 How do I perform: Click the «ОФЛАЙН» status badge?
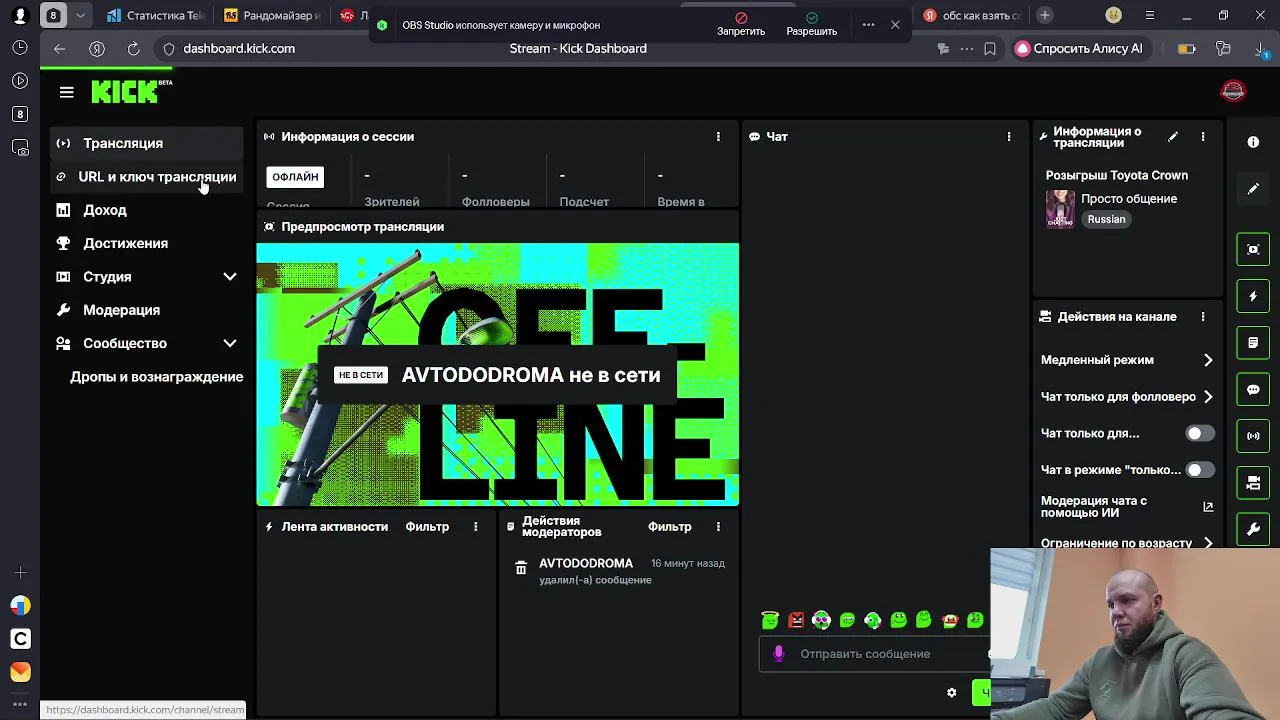[x=295, y=177]
